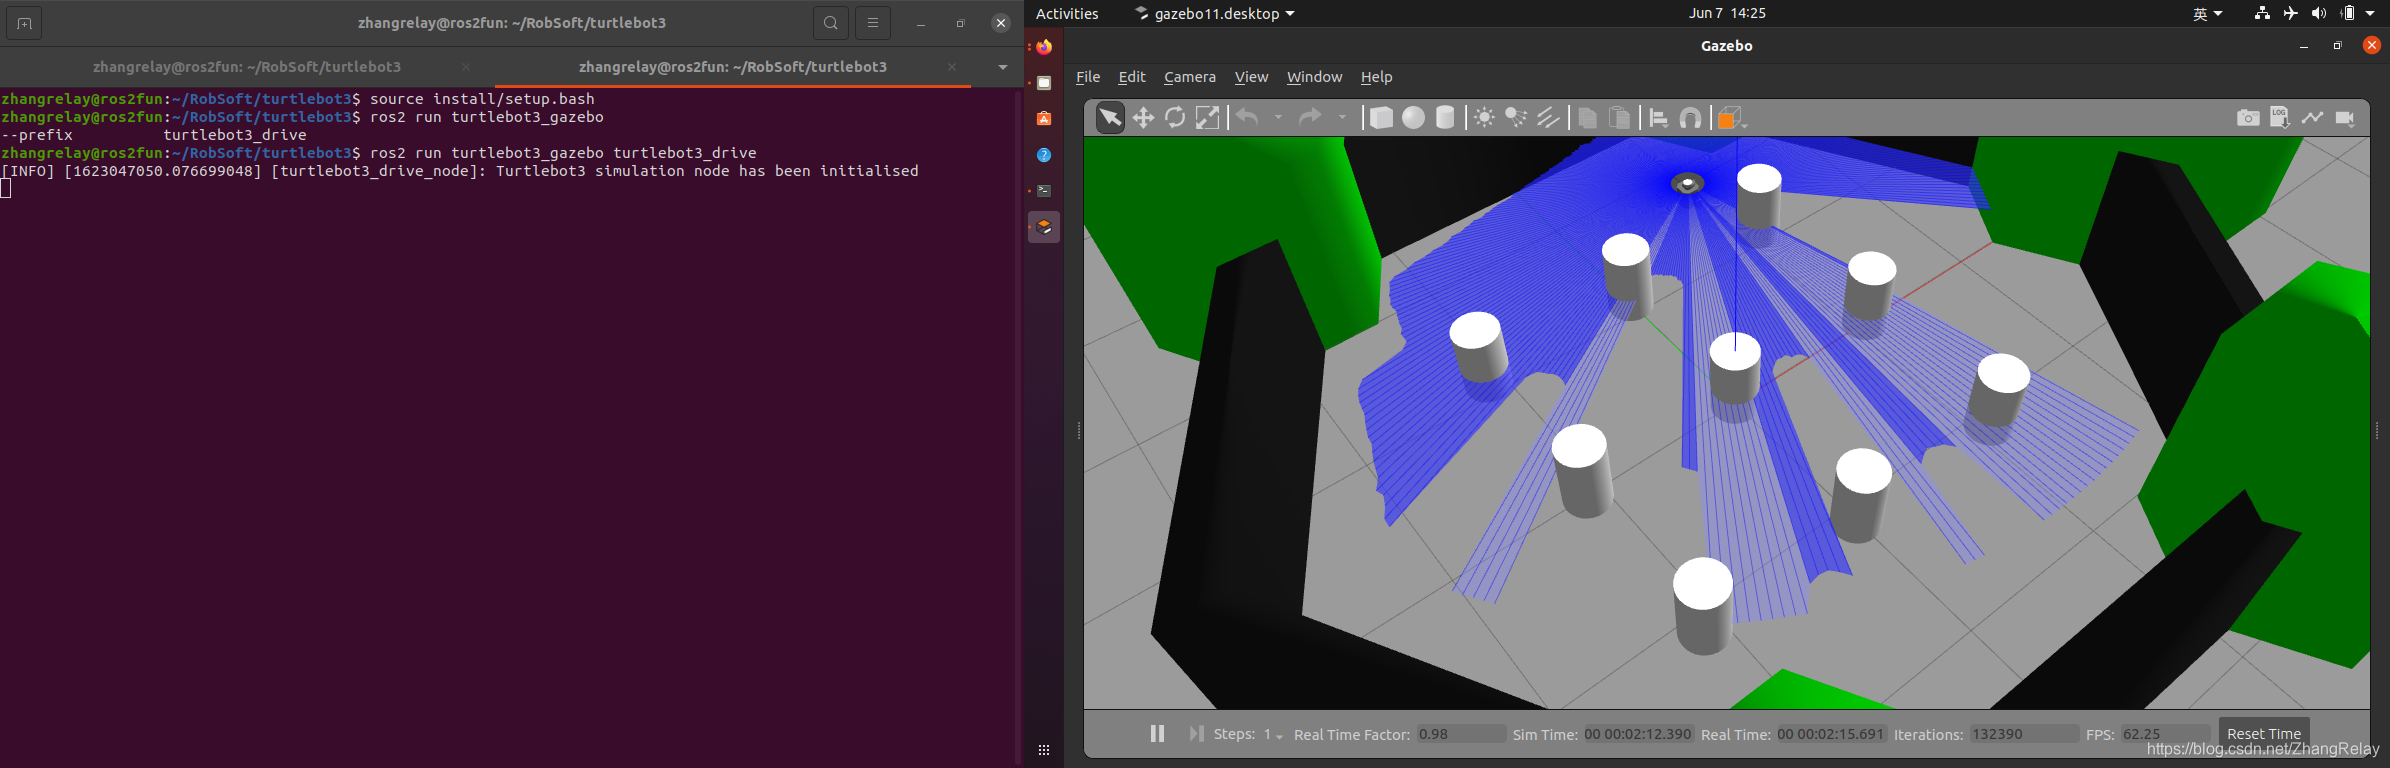Open the gazebo11.desktop app menu
This screenshot has width=2390, height=768.
[x=1214, y=13]
